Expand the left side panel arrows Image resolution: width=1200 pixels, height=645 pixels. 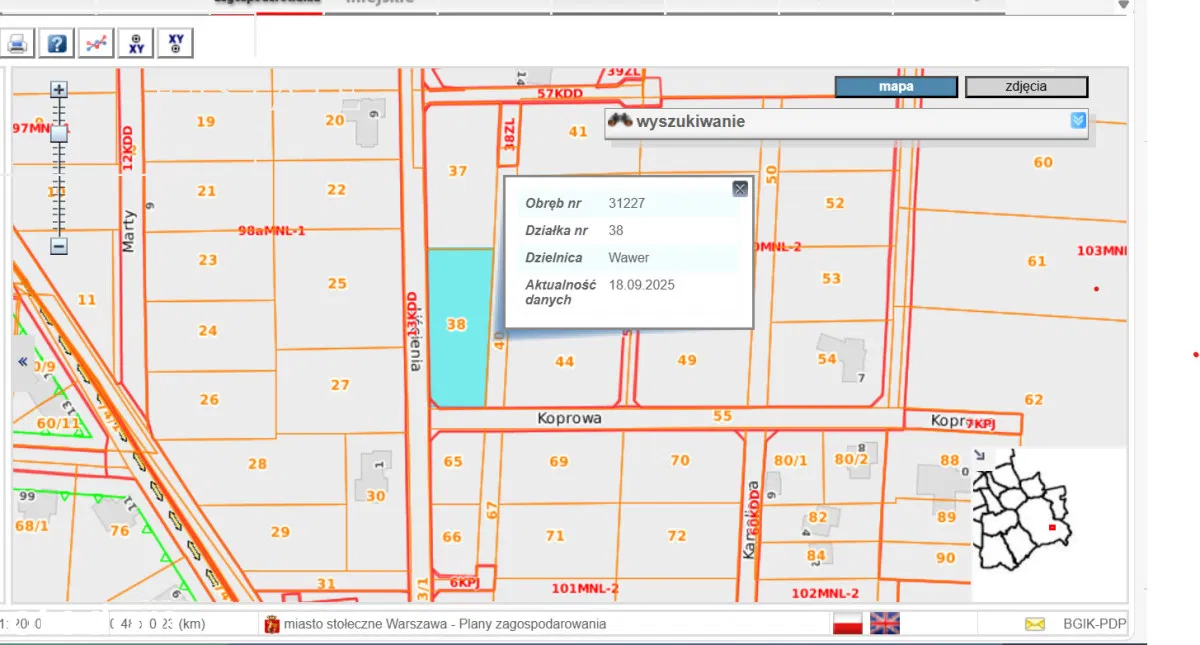(x=22, y=362)
